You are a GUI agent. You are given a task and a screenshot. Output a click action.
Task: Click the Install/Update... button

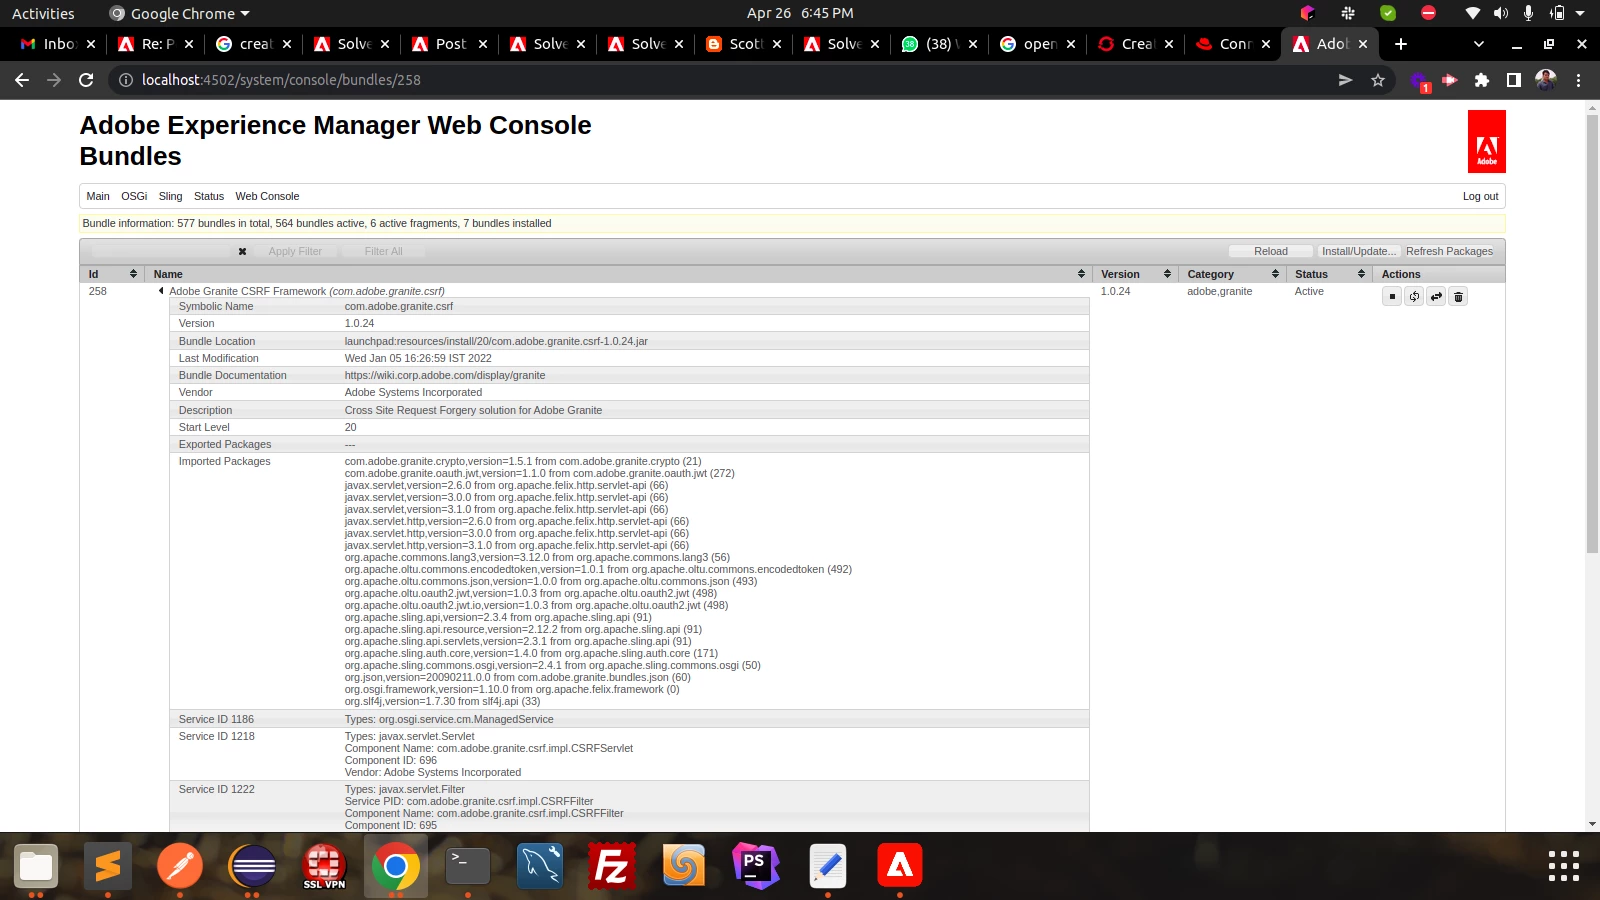1359,252
